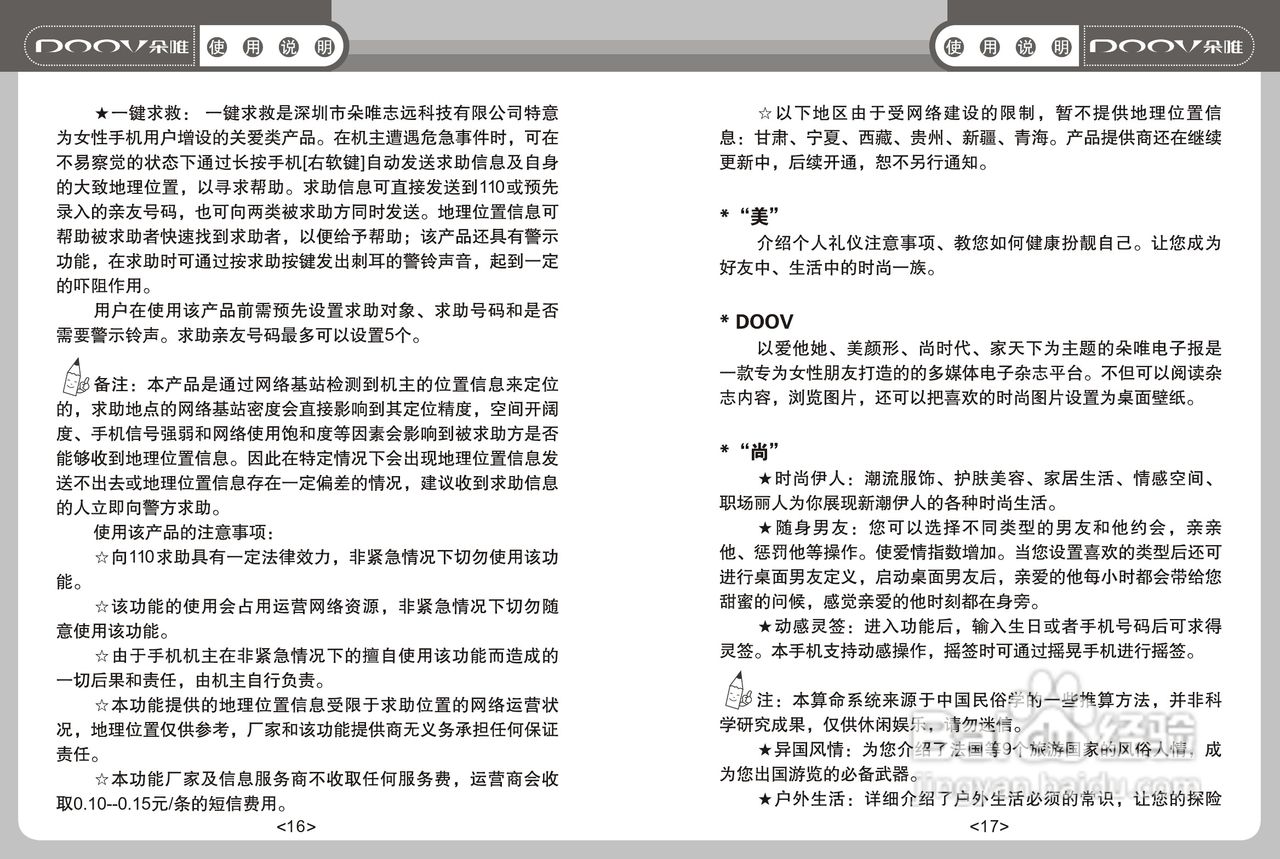Click the DOOV朵唯 logo in right header
Image resolution: width=1280 pixels, height=859 pixels.
click(1166, 47)
